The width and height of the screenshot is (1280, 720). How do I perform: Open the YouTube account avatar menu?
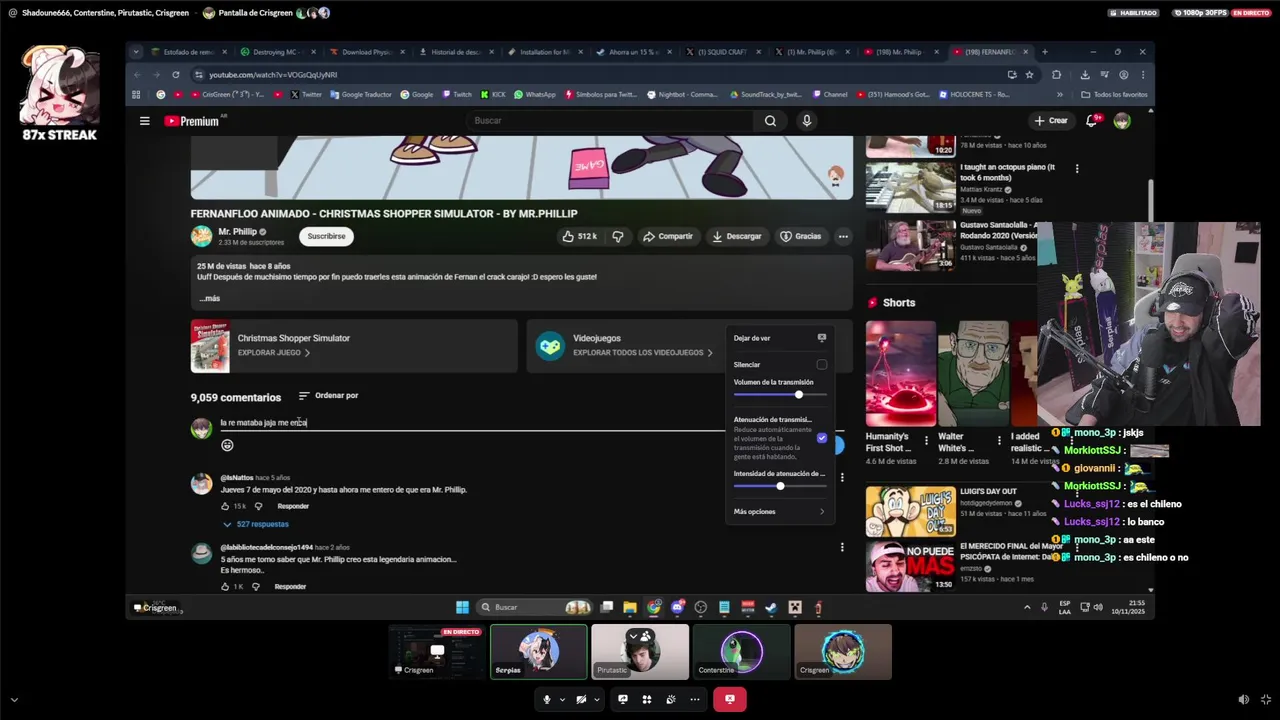pos(1122,121)
